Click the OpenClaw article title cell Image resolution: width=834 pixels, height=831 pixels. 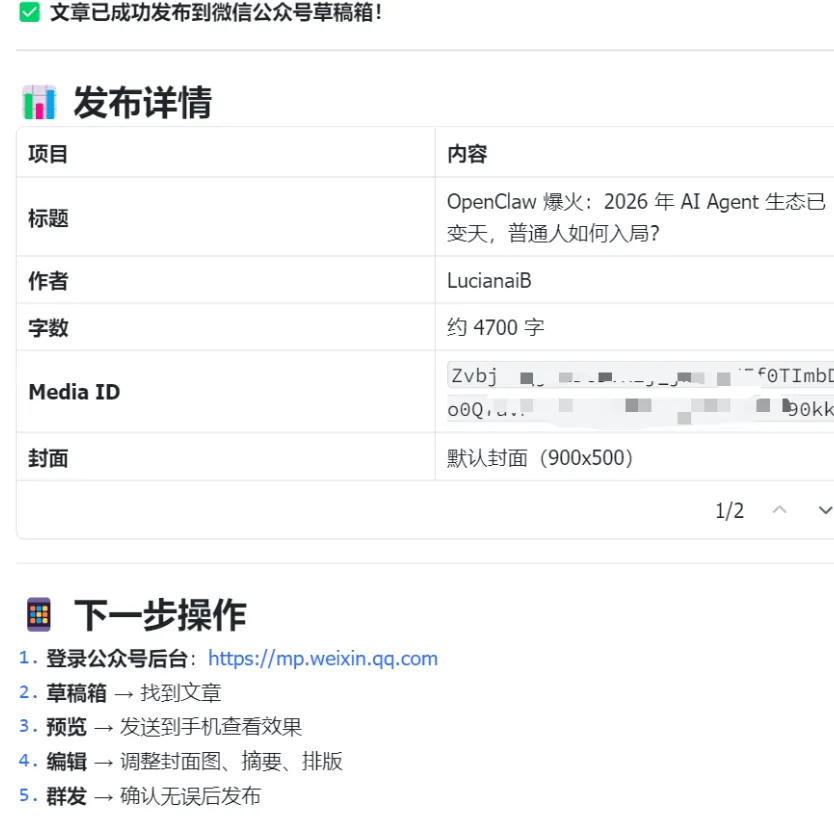(636, 217)
